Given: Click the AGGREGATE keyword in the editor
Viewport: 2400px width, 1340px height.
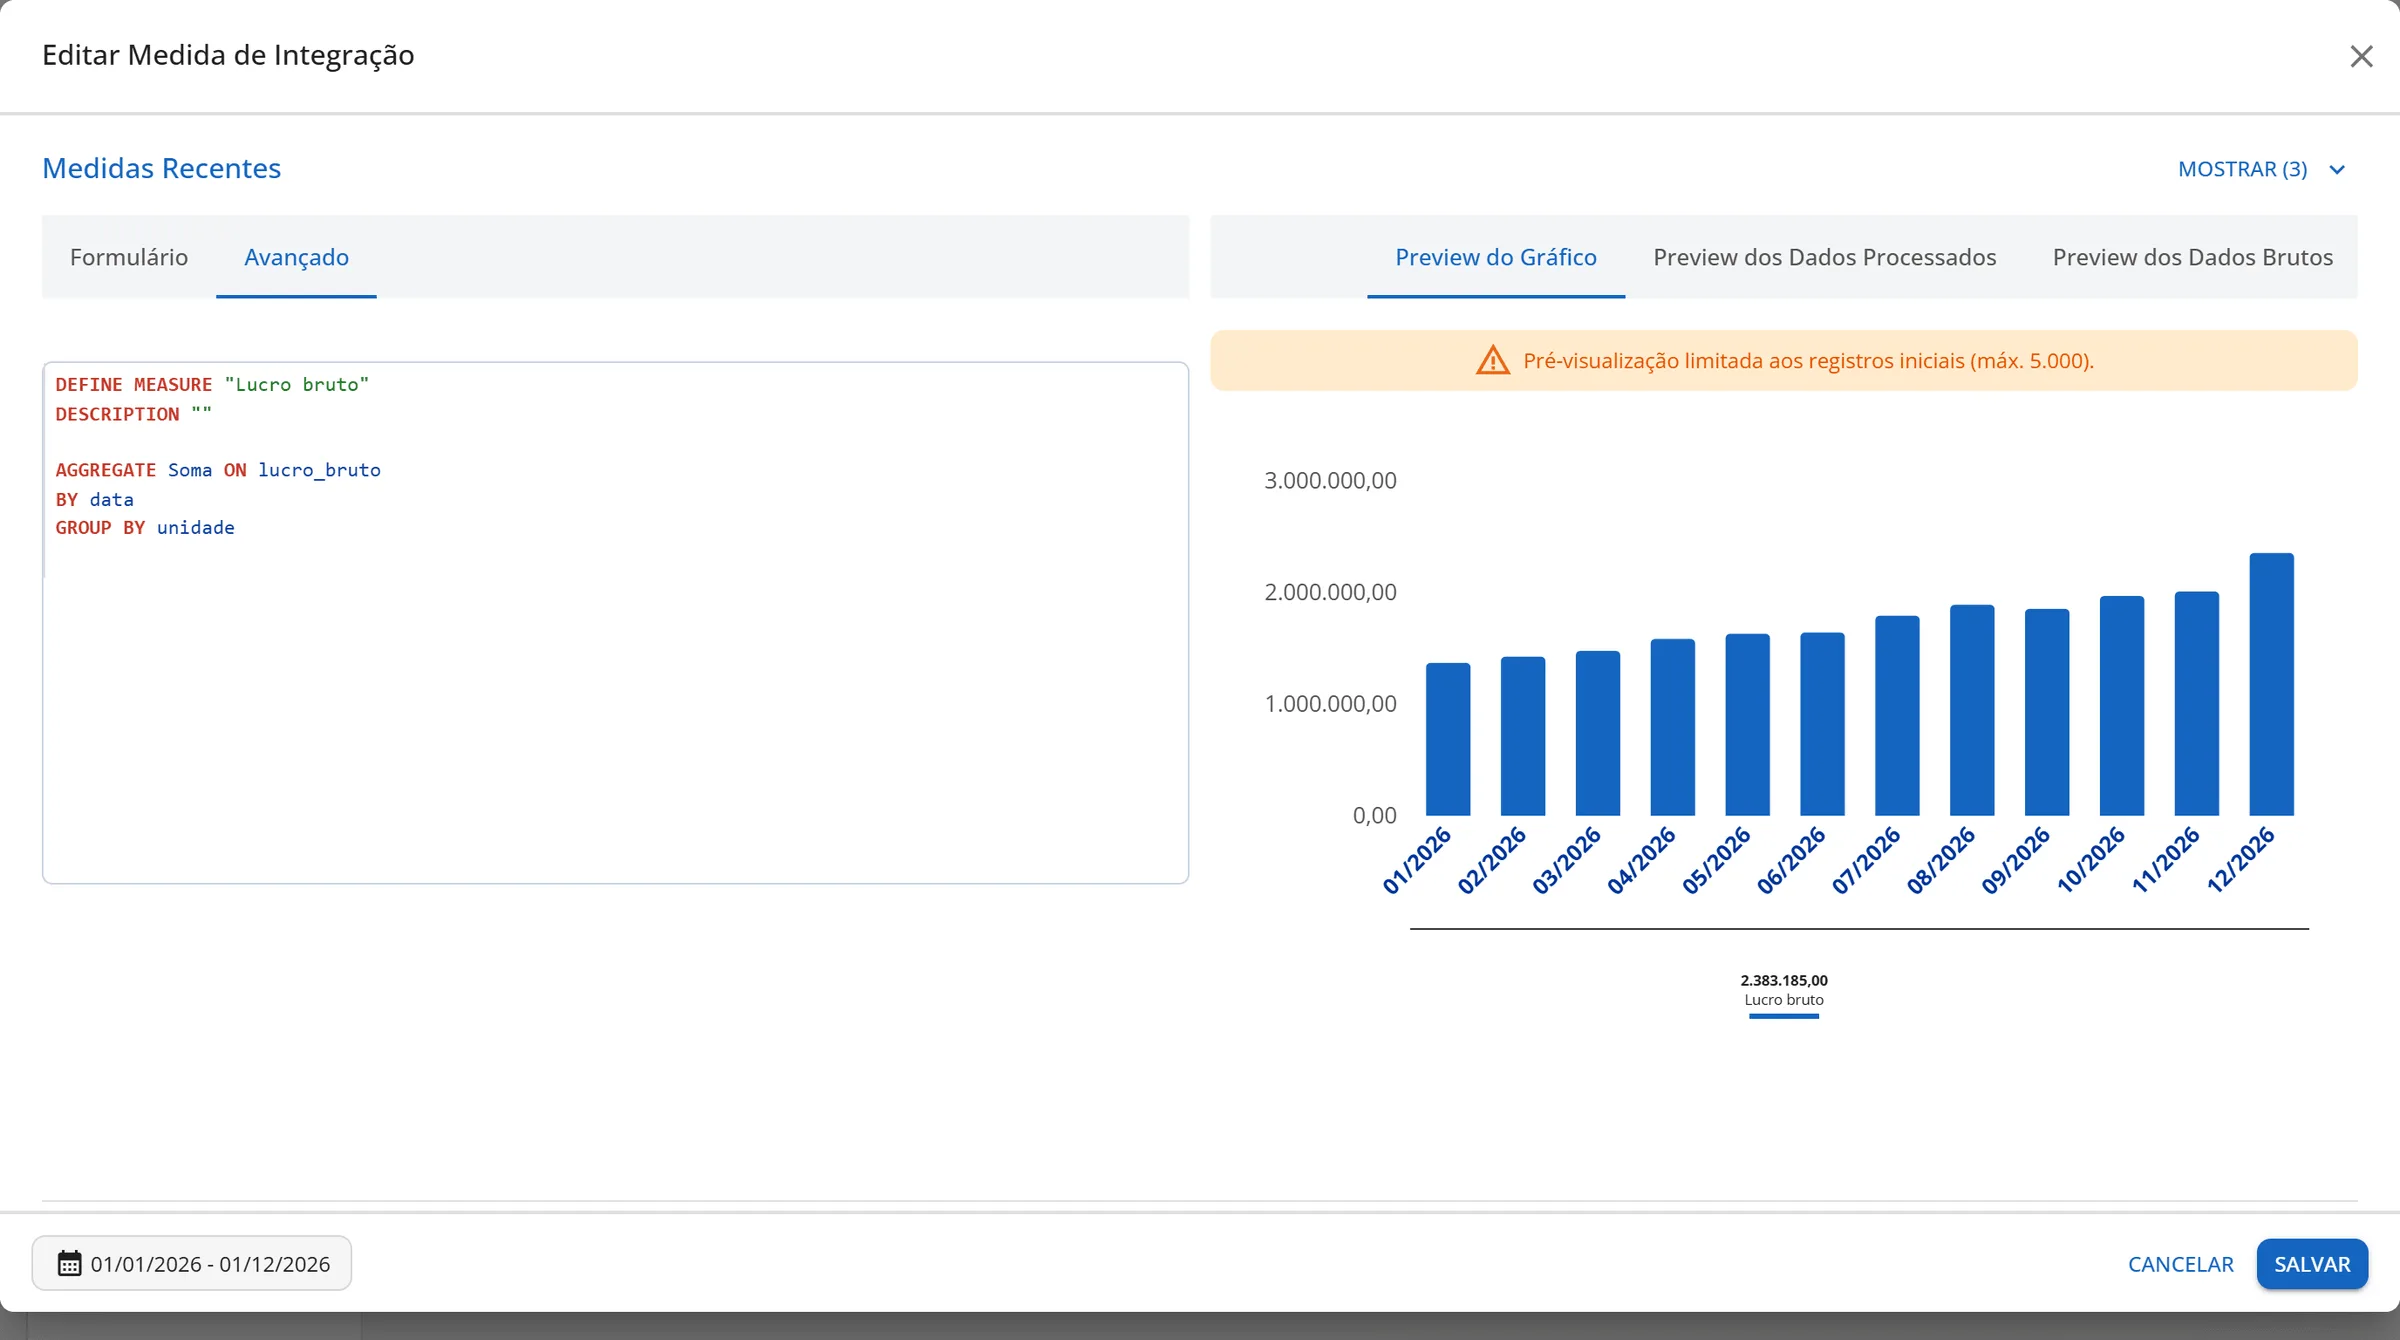Looking at the screenshot, I should (105, 470).
